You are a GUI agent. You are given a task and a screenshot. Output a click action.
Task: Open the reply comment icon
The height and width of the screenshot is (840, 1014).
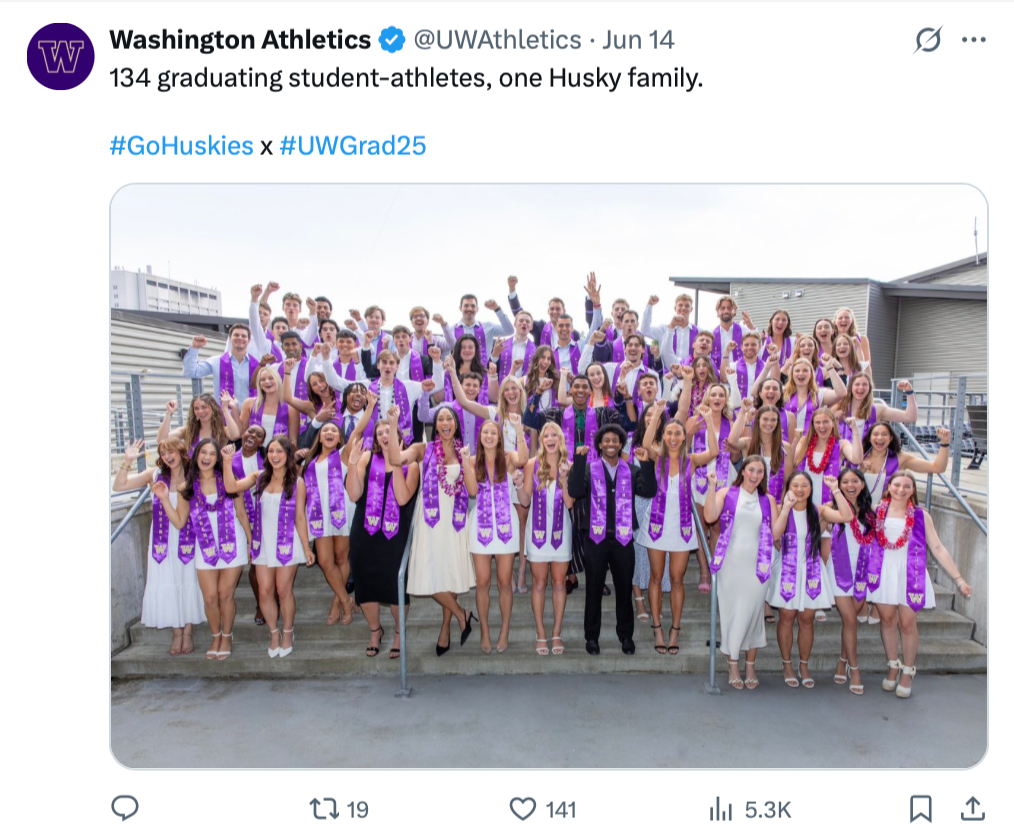[125, 808]
